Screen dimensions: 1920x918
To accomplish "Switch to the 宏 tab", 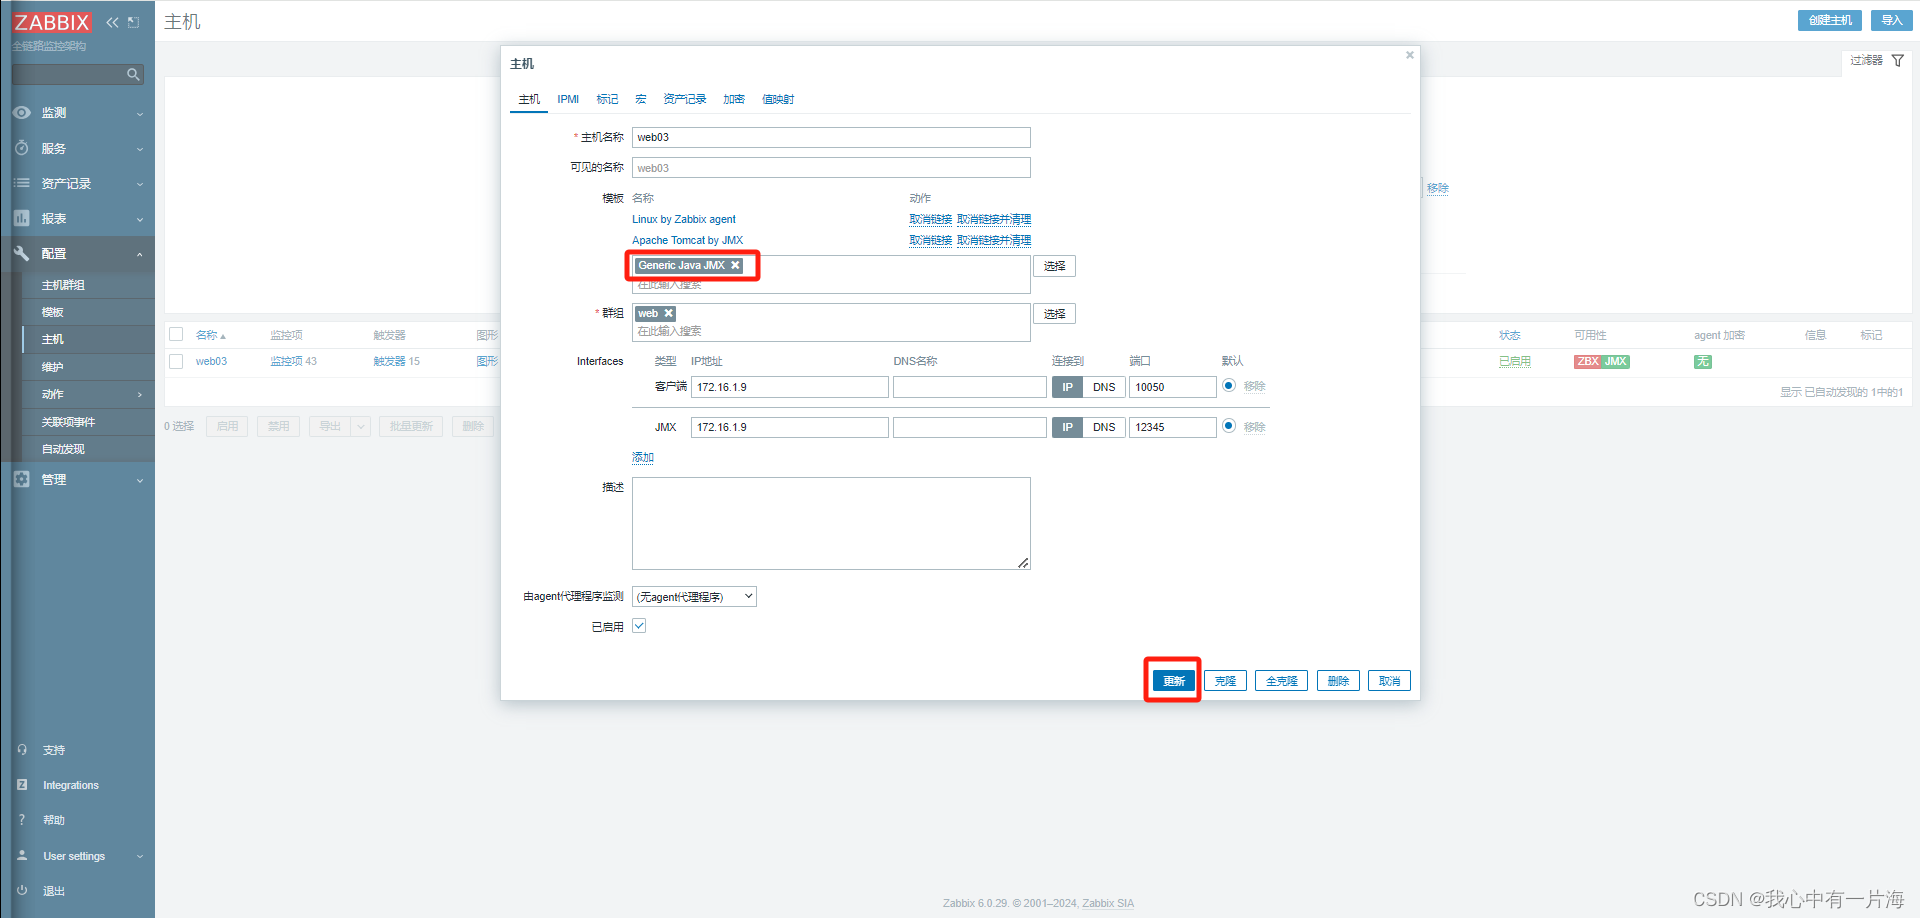I will tap(641, 99).
